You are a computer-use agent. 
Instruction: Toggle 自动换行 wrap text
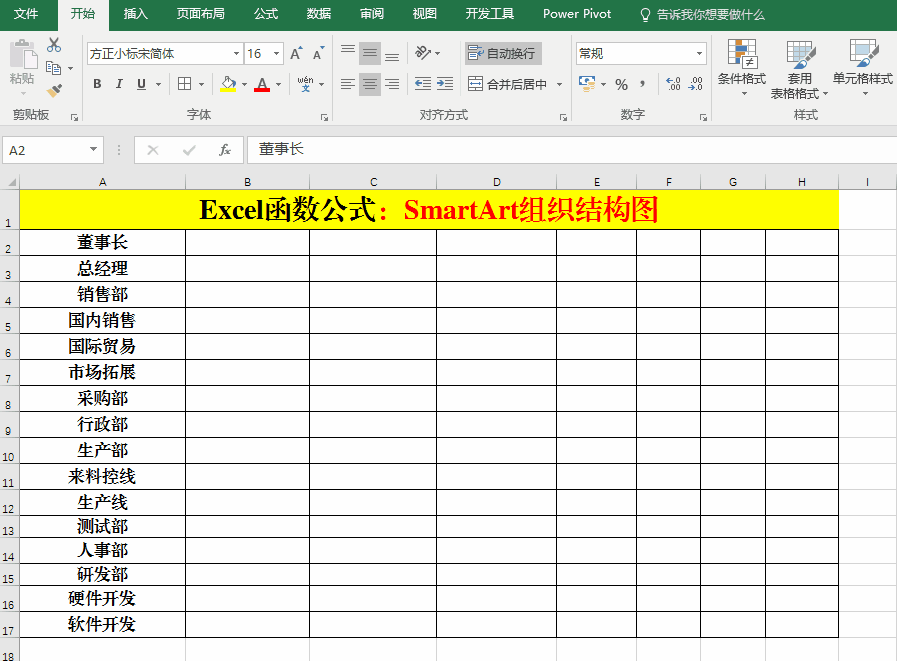pyautogui.click(x=503, y=54)
